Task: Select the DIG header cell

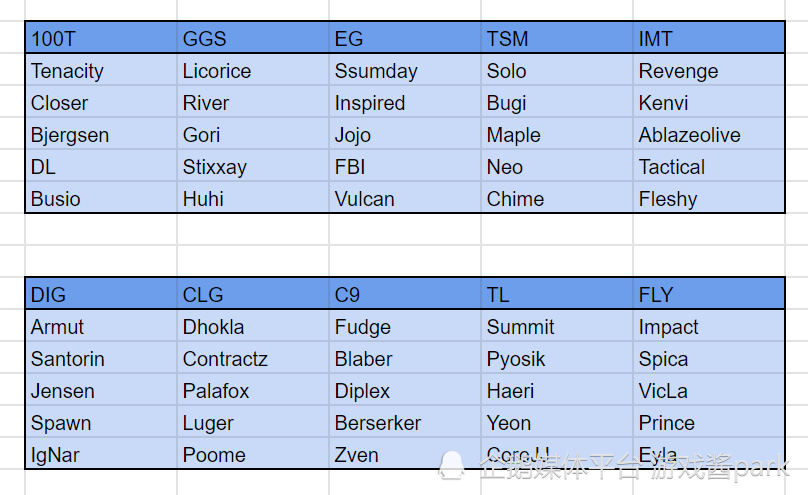Action: (x=100, y=295)
